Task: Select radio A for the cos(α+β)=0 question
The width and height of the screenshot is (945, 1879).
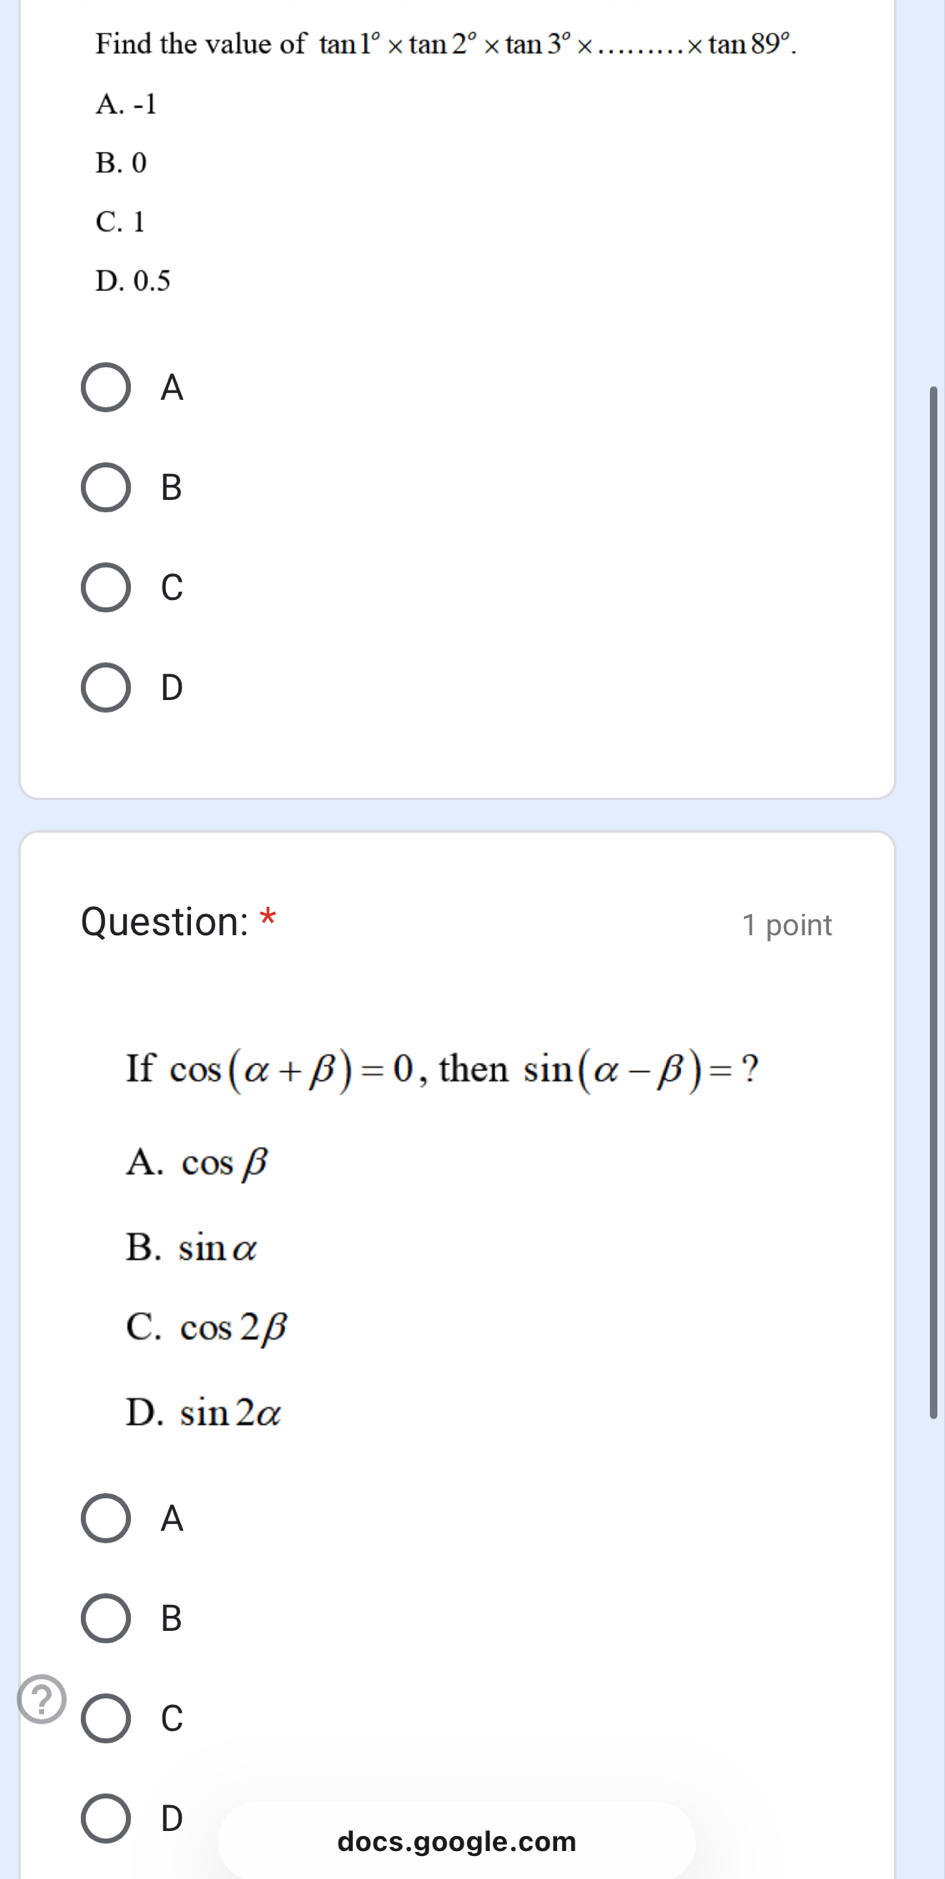Action: coord(106,1519)
